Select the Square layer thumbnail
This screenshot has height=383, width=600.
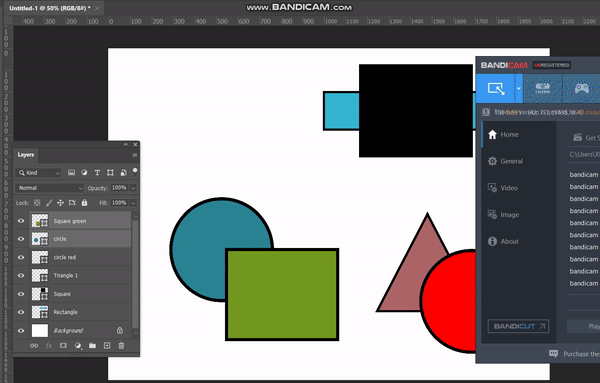[40, 294]
